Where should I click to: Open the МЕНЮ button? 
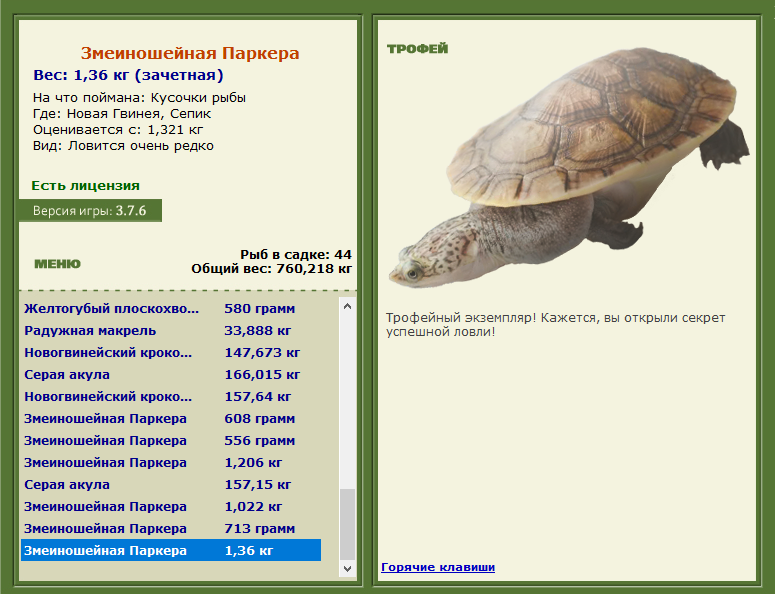click(57, 264)
